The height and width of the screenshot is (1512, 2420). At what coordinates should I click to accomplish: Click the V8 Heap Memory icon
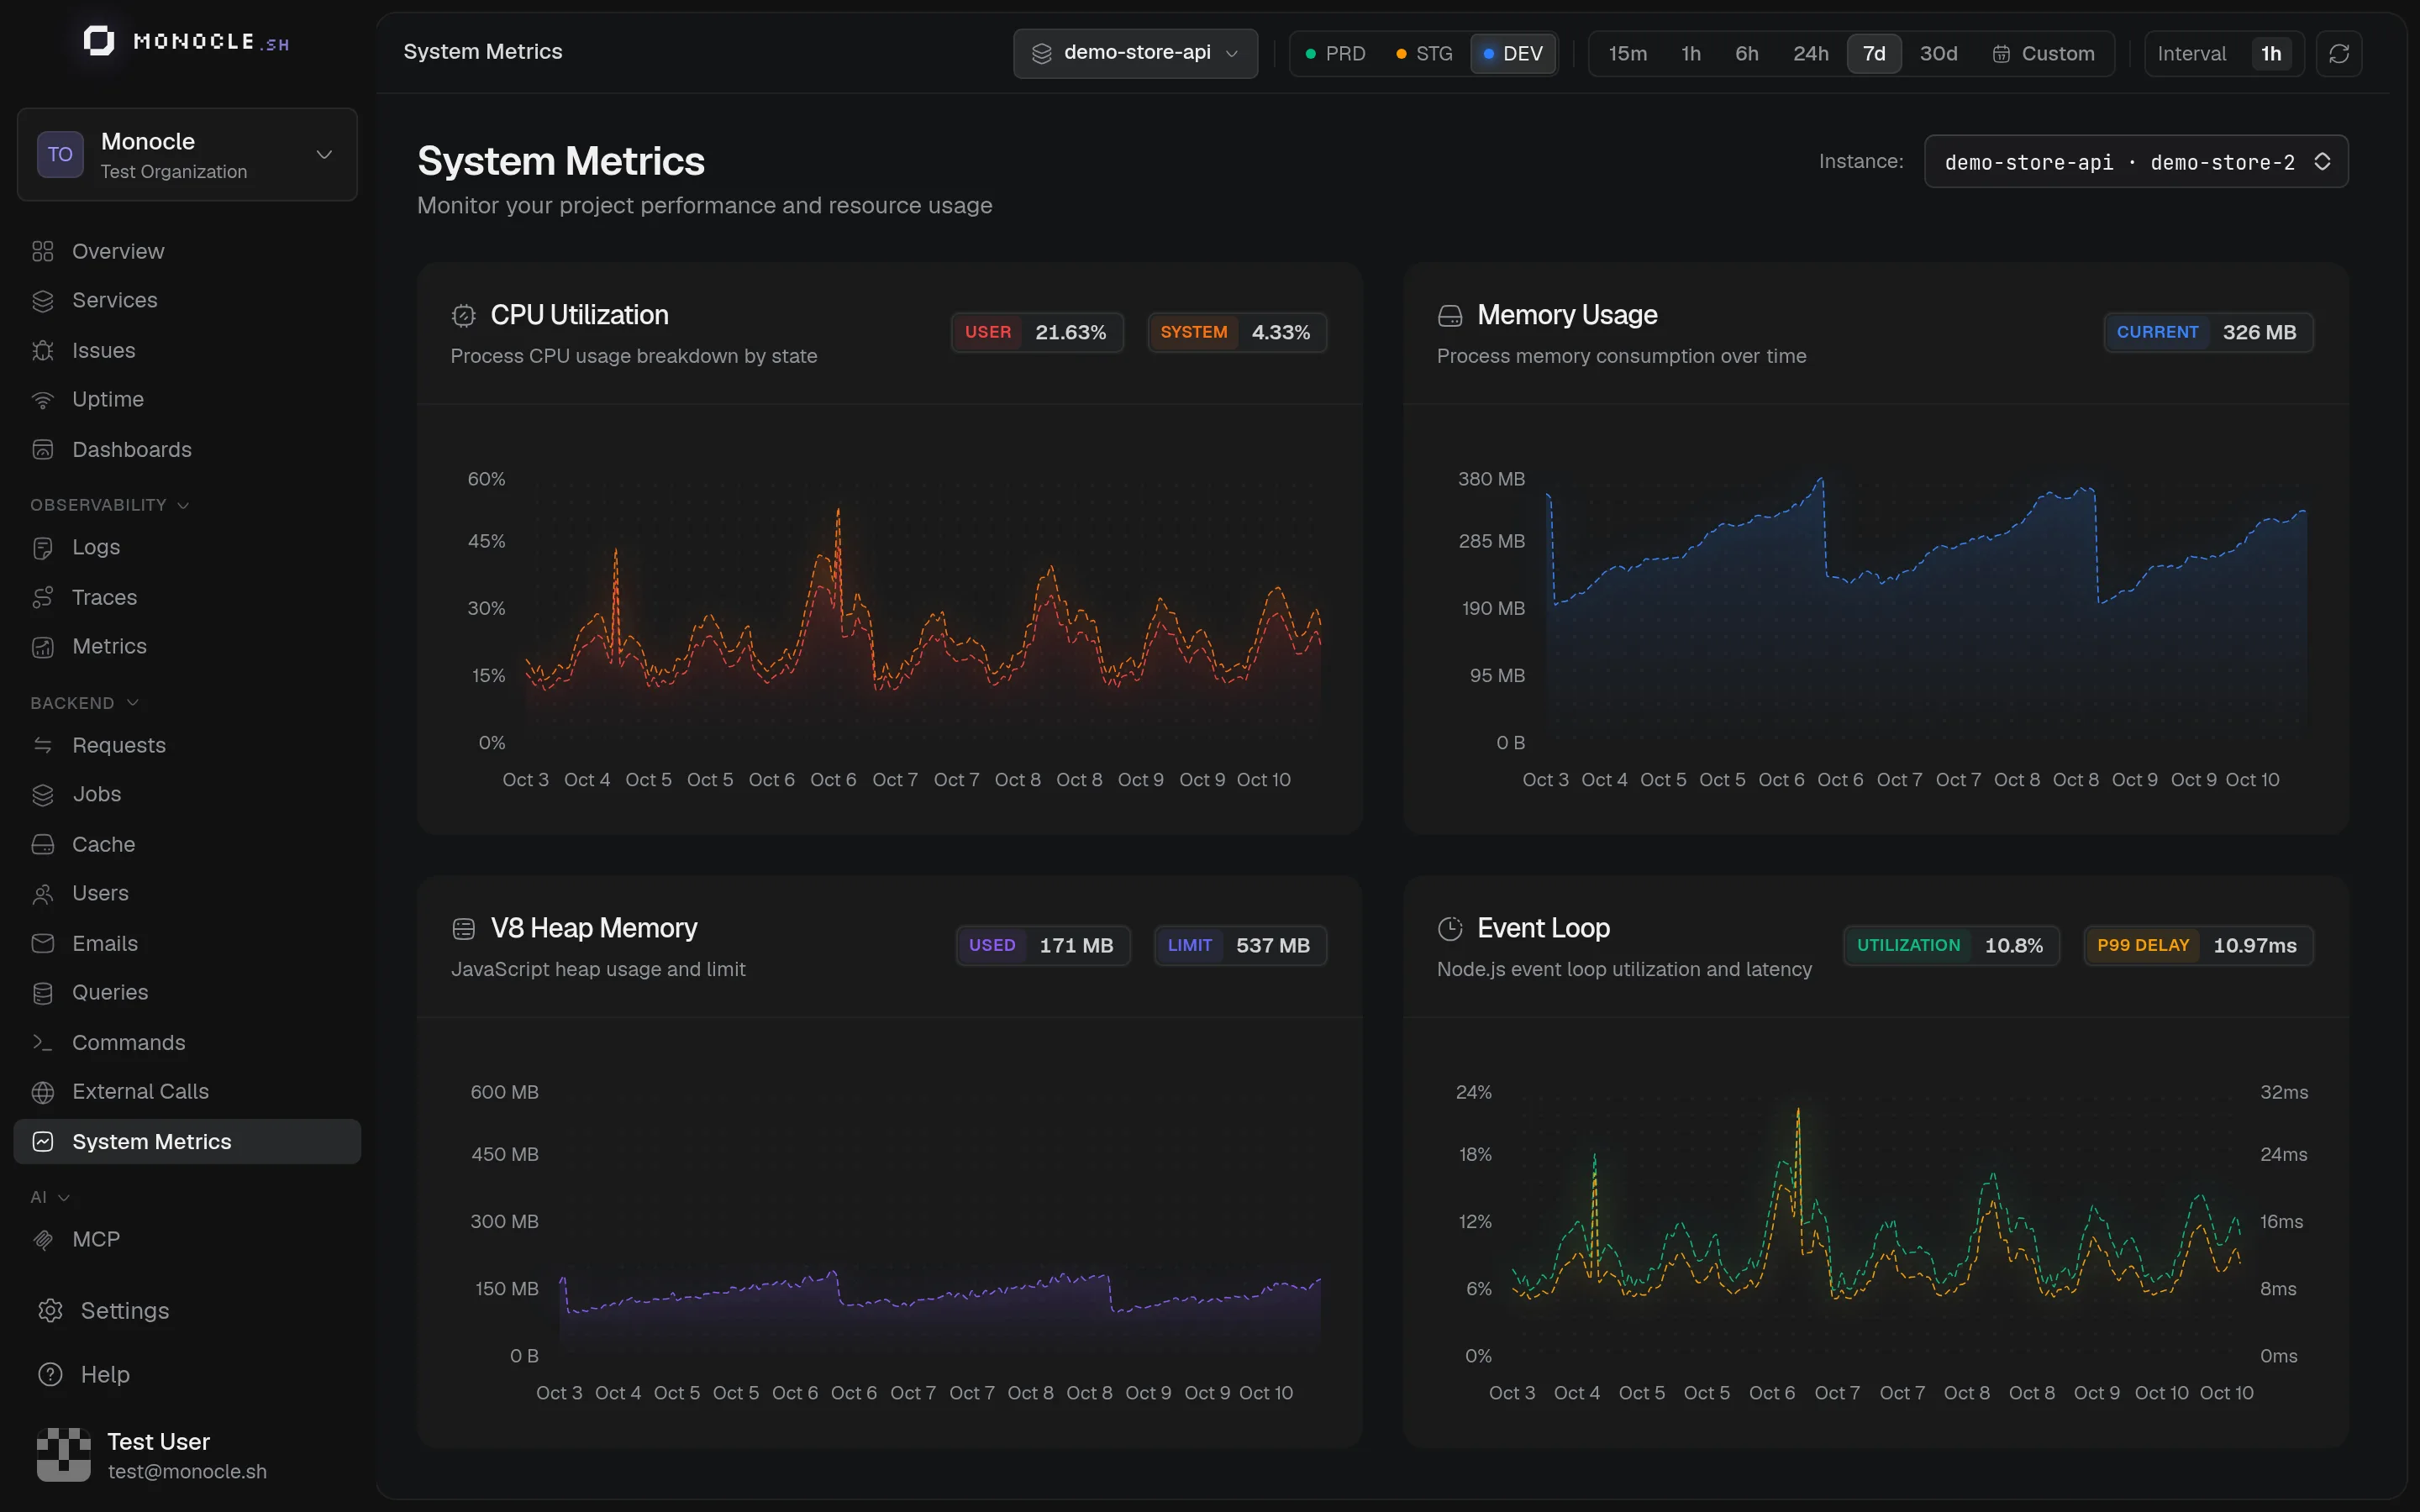(x=463, y=929)
